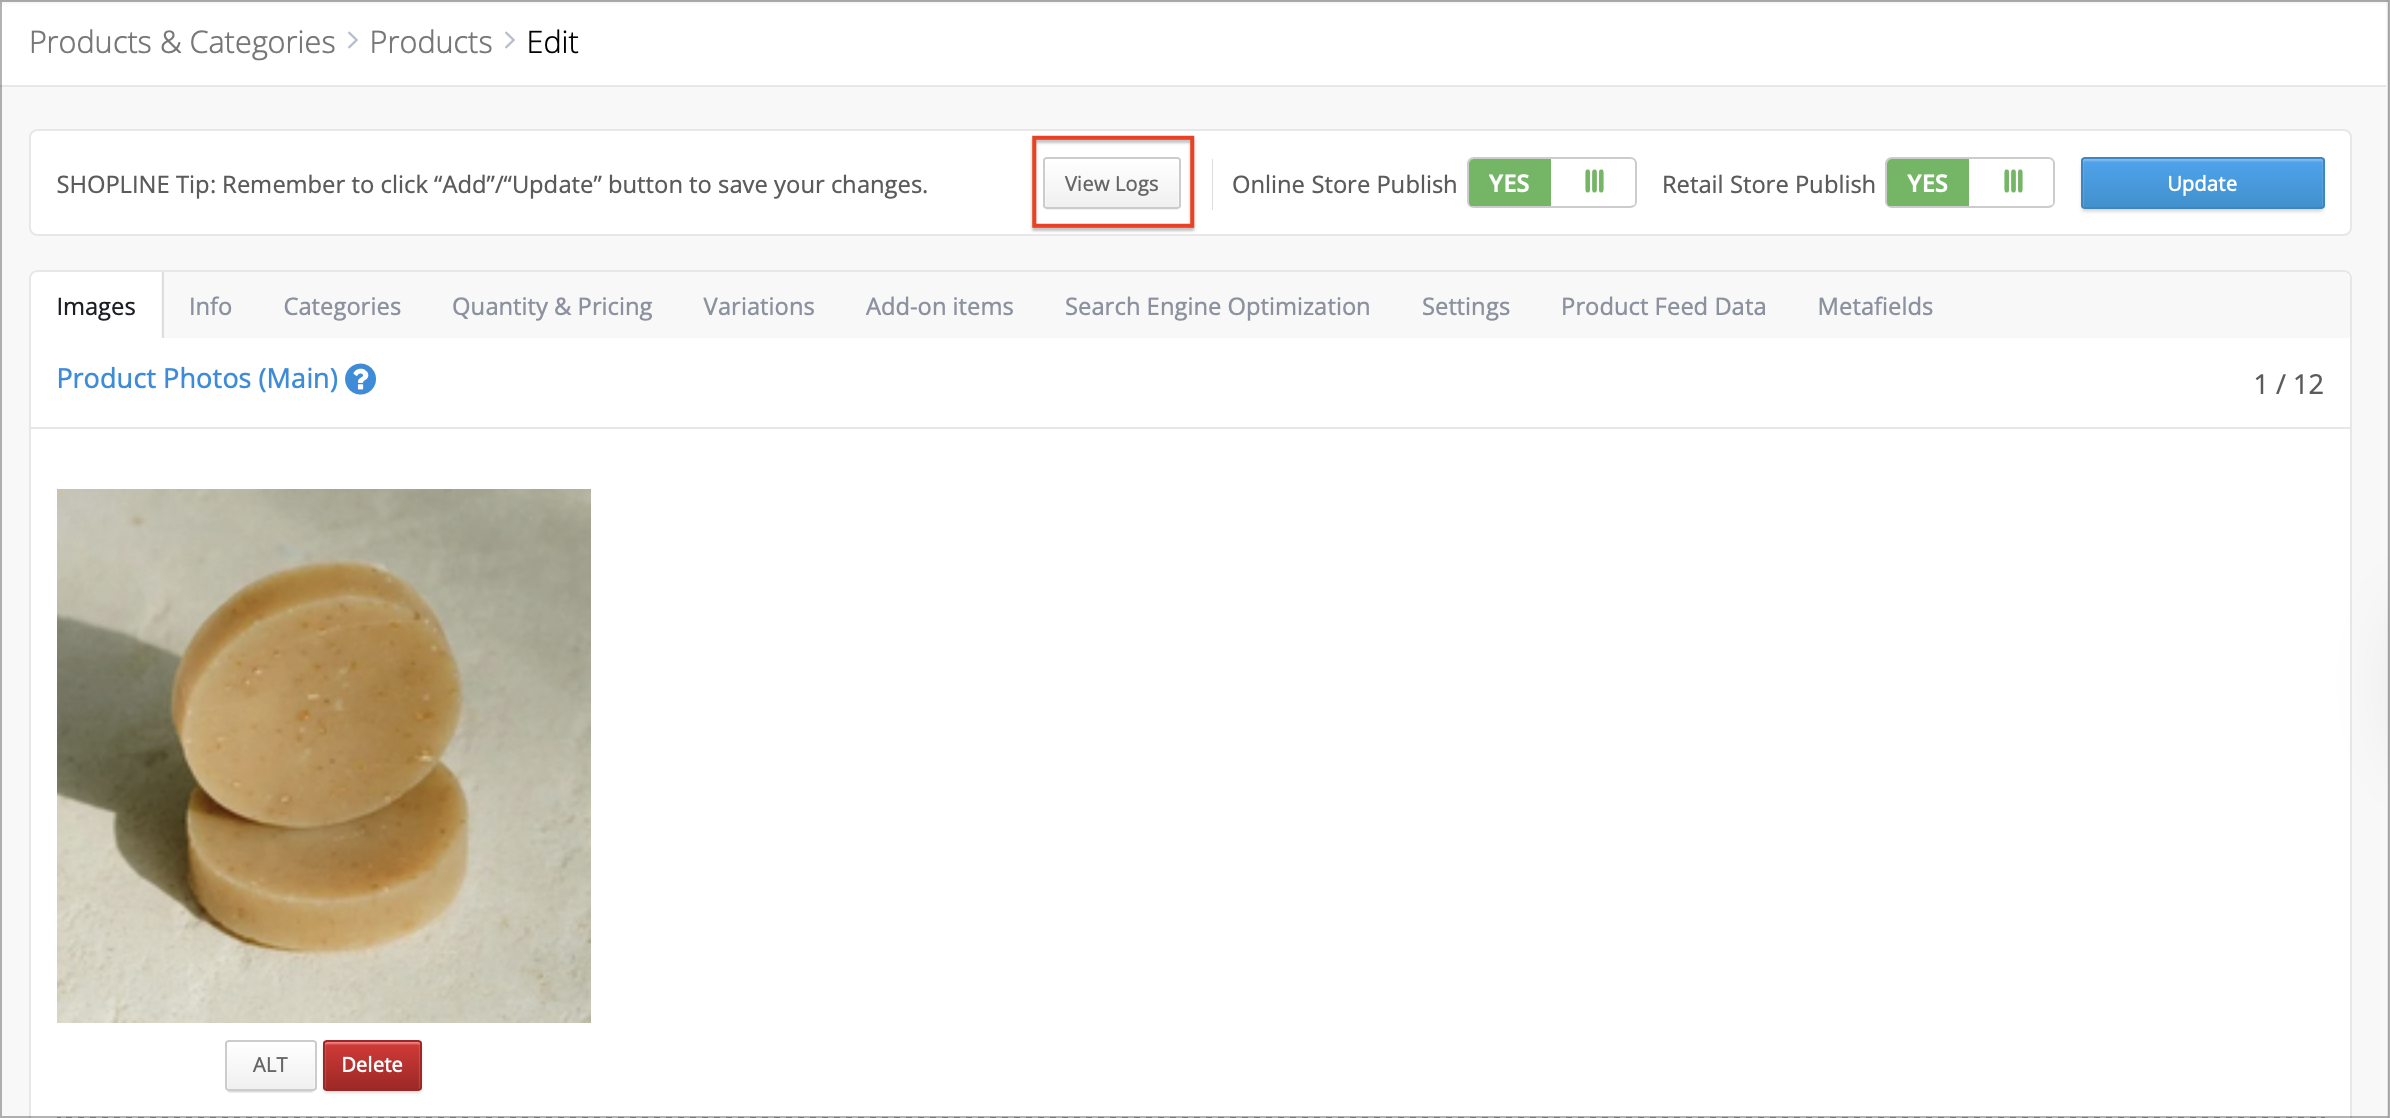The width and height of the screenshot is (2390, 1118).
Task: Toggle the Retail Store Publish switch
Action: pos(1969,183)
